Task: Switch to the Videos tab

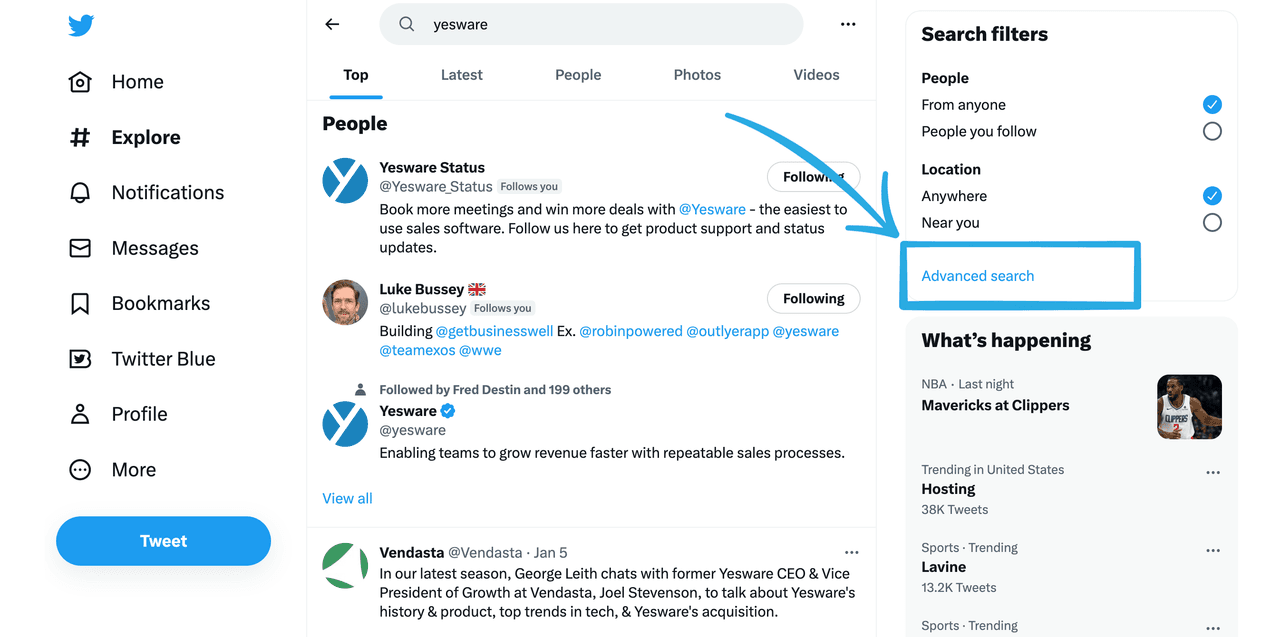Action: coord(816,75)
